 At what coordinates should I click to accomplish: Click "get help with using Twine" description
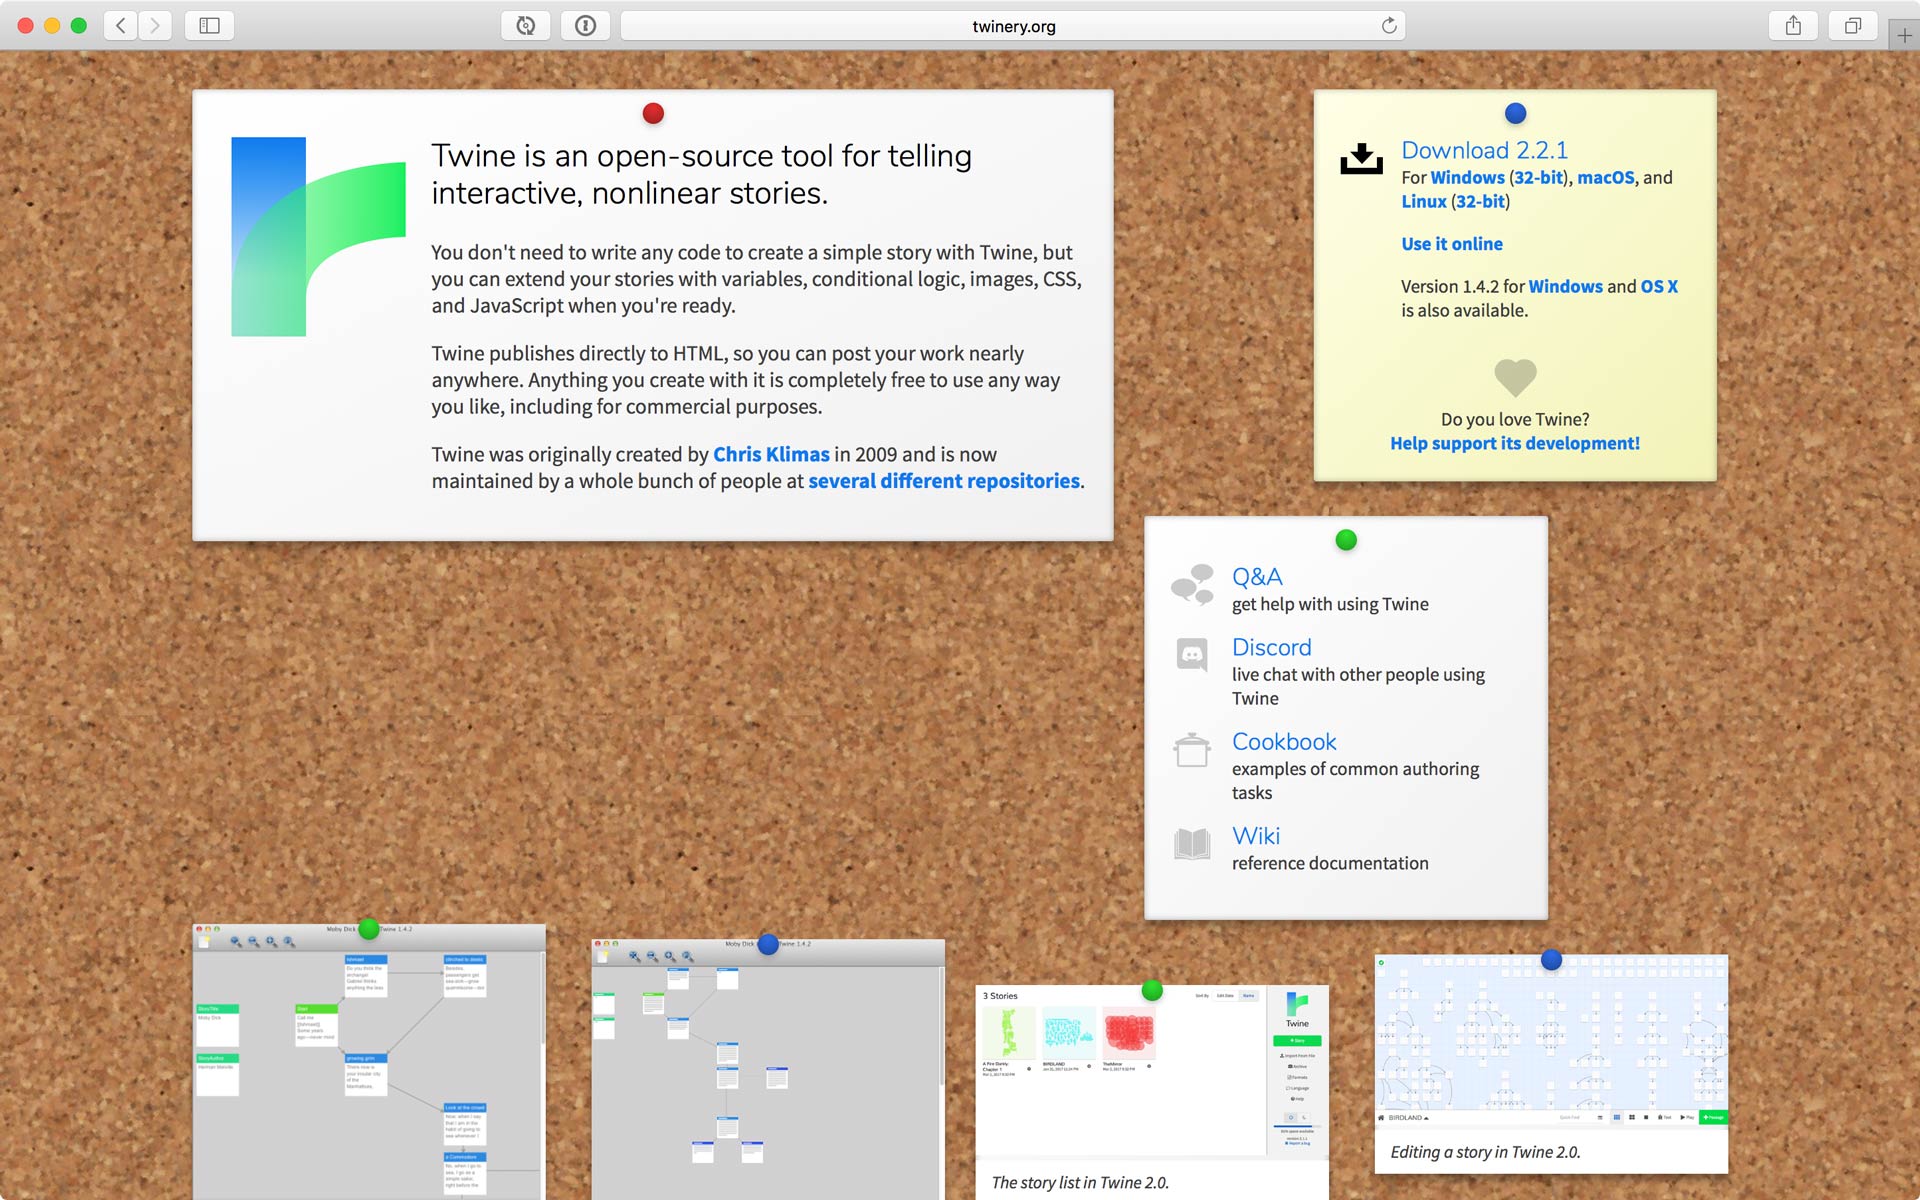(1330, 604)
